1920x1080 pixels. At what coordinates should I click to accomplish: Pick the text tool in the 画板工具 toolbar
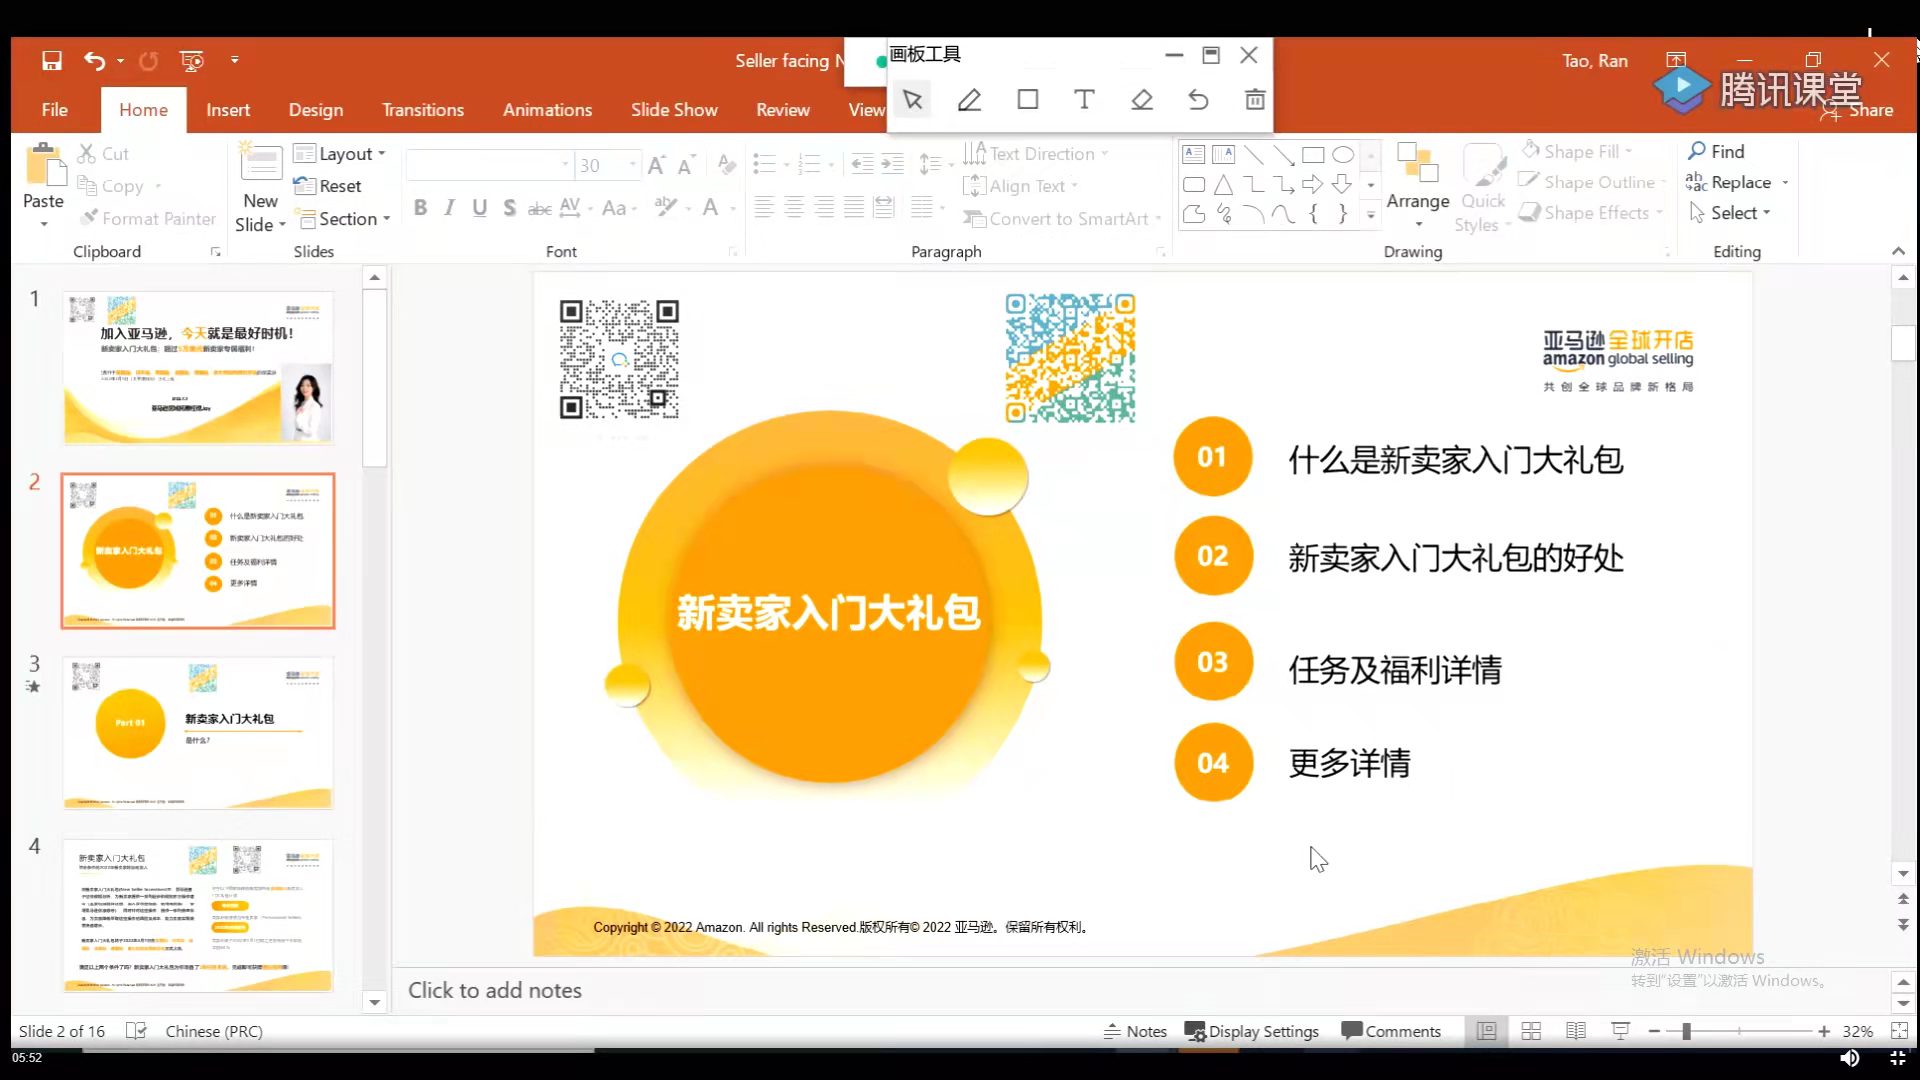coord(1083,99)
